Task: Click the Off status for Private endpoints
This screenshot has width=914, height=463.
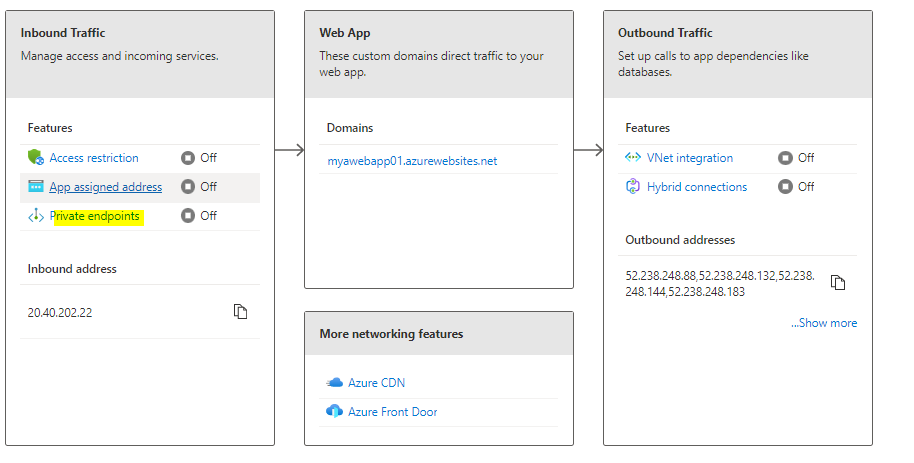Action: [x=199, y=216]
